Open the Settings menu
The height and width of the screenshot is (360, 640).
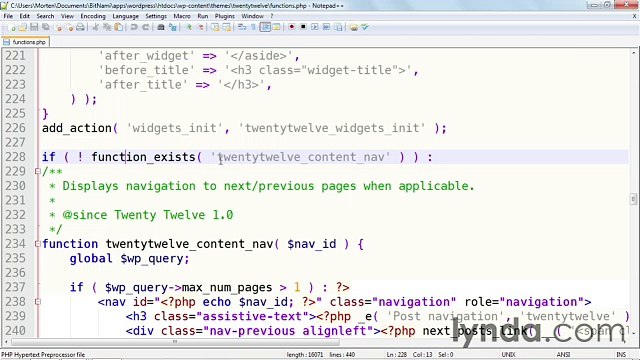tap(156, 16)
